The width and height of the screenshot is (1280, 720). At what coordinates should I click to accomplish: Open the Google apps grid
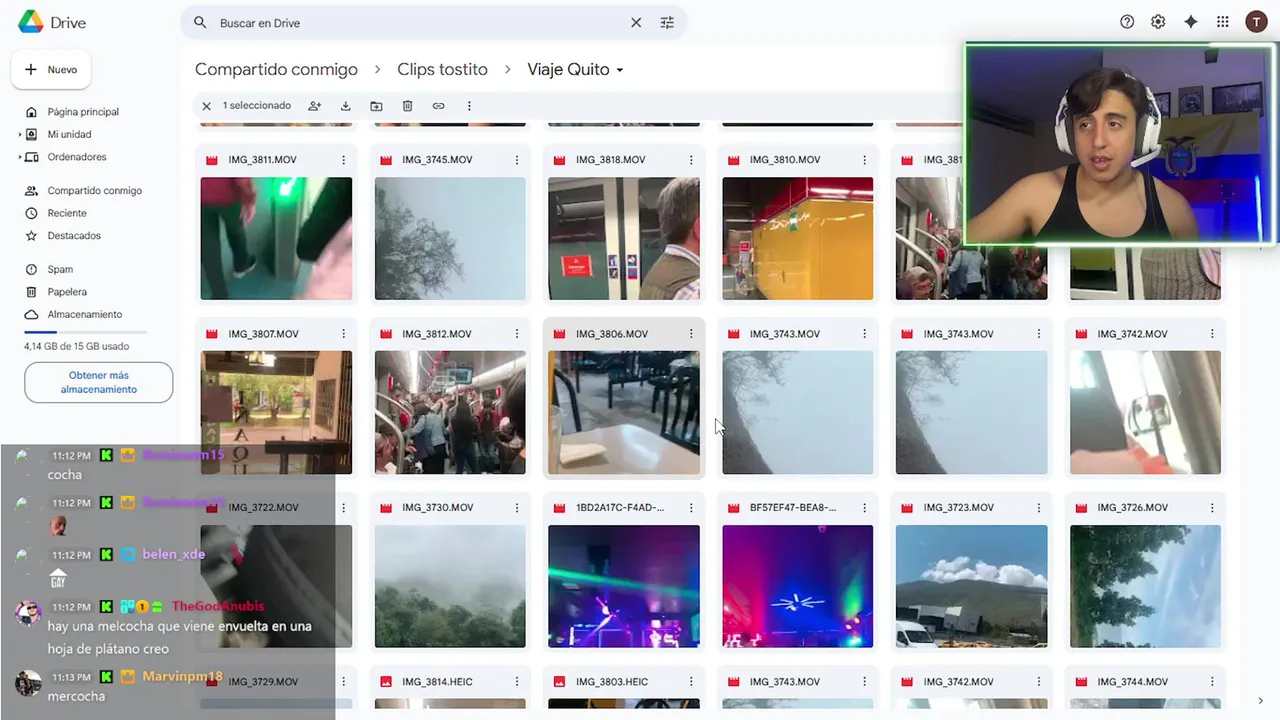click(1222, 22)
